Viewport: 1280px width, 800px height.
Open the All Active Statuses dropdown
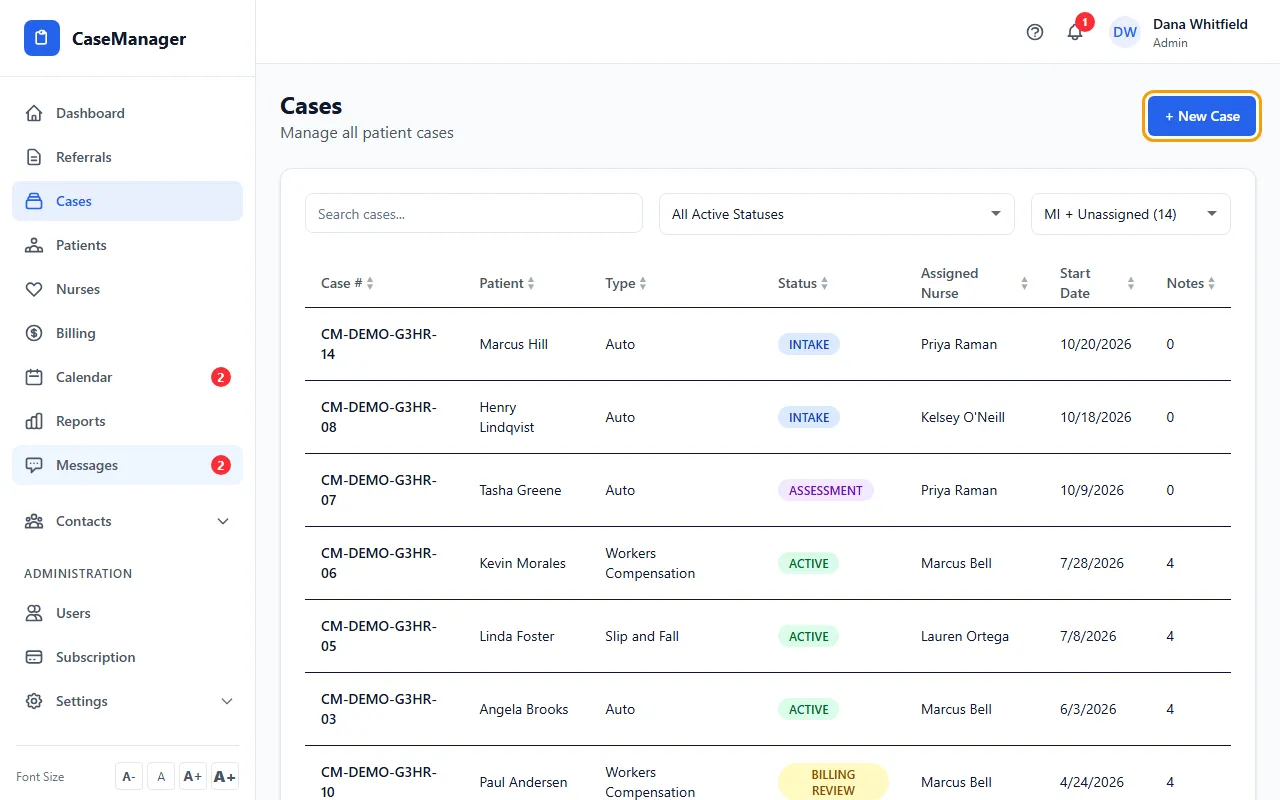837,214
